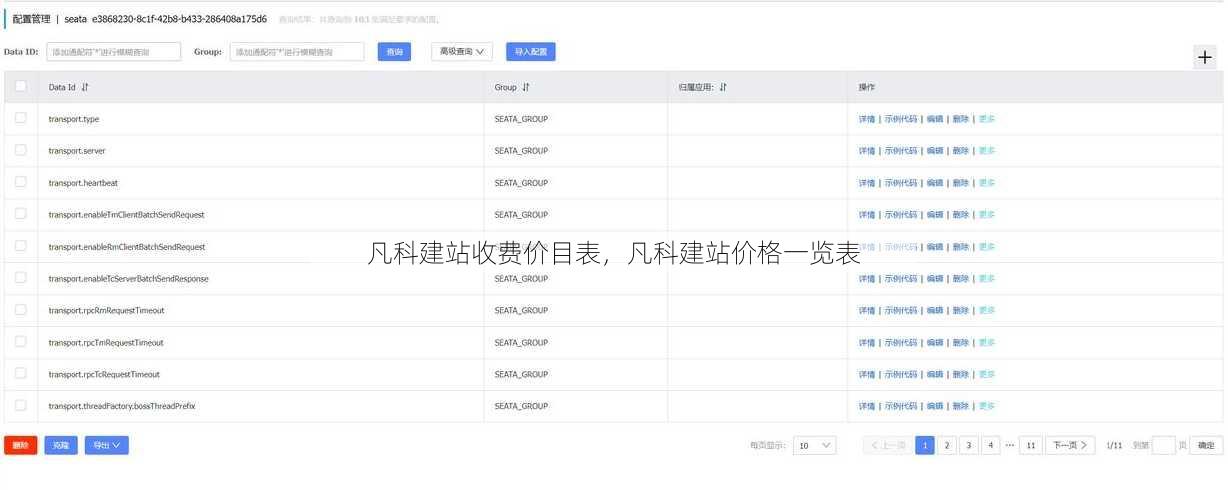Click SEATA_GROUP in the transport.server row
Image resolution: width=1228 pixels, height=490 pixels.
(521, 151)
